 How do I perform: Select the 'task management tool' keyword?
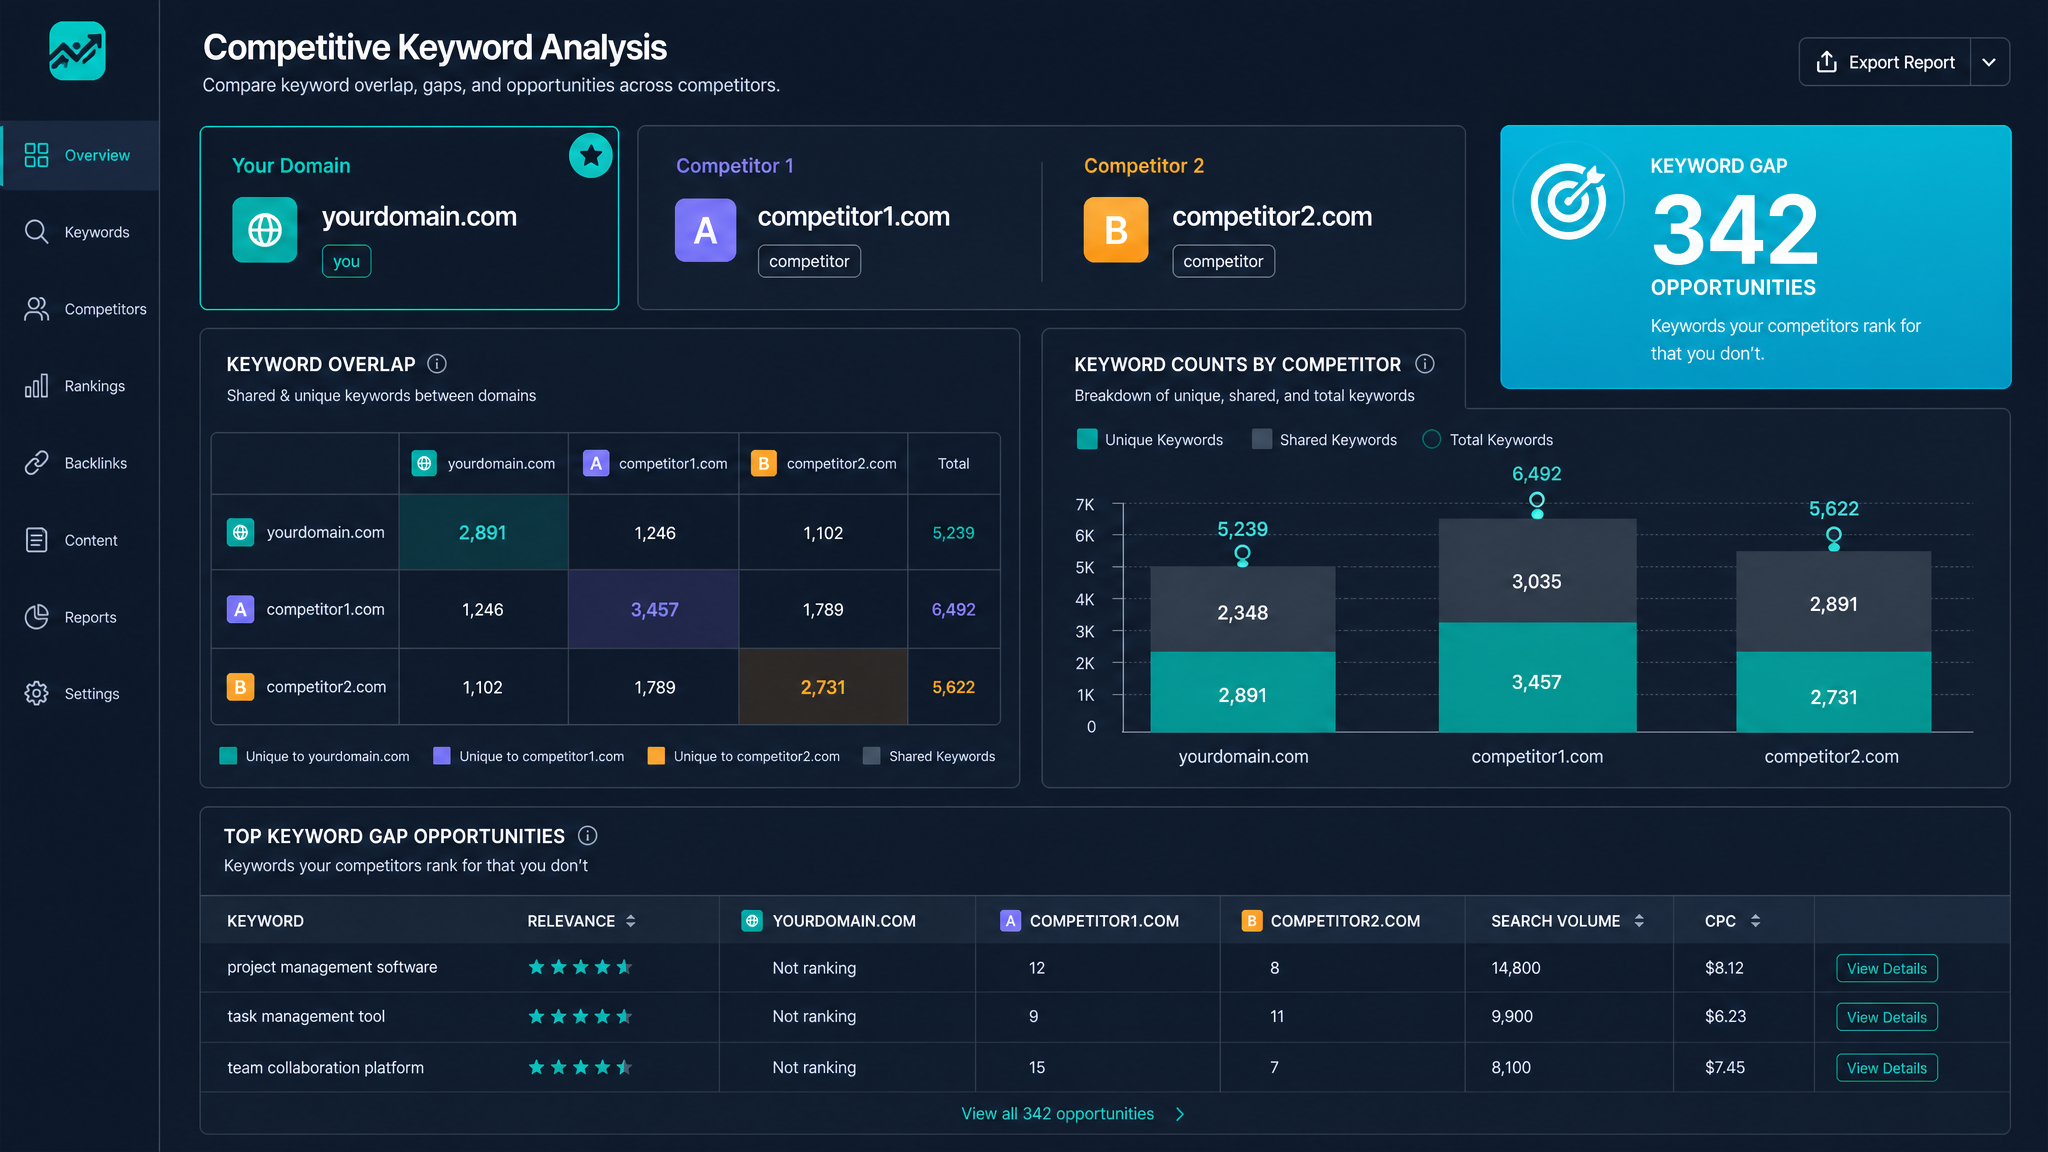306,1016
